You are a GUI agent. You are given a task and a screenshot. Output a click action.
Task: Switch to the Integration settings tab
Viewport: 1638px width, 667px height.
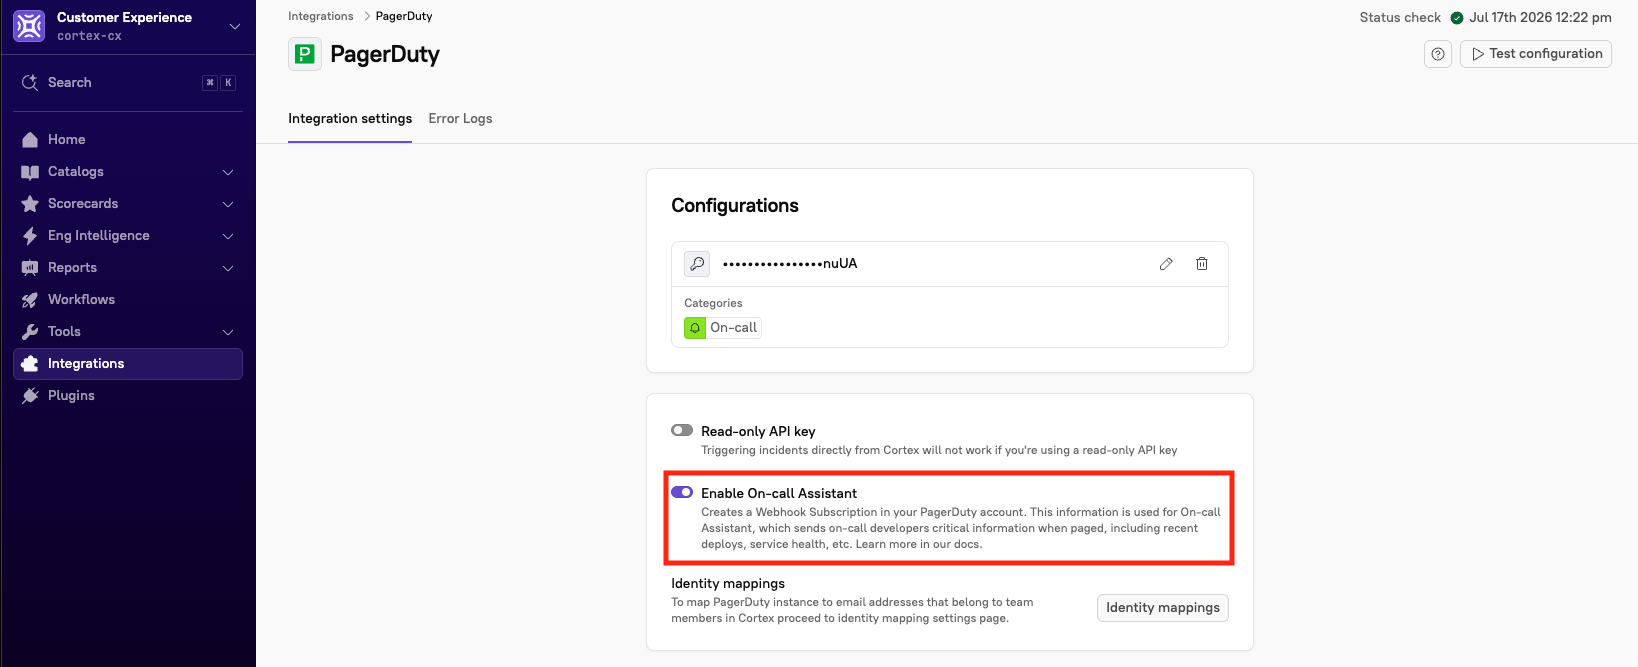(350, 118)
